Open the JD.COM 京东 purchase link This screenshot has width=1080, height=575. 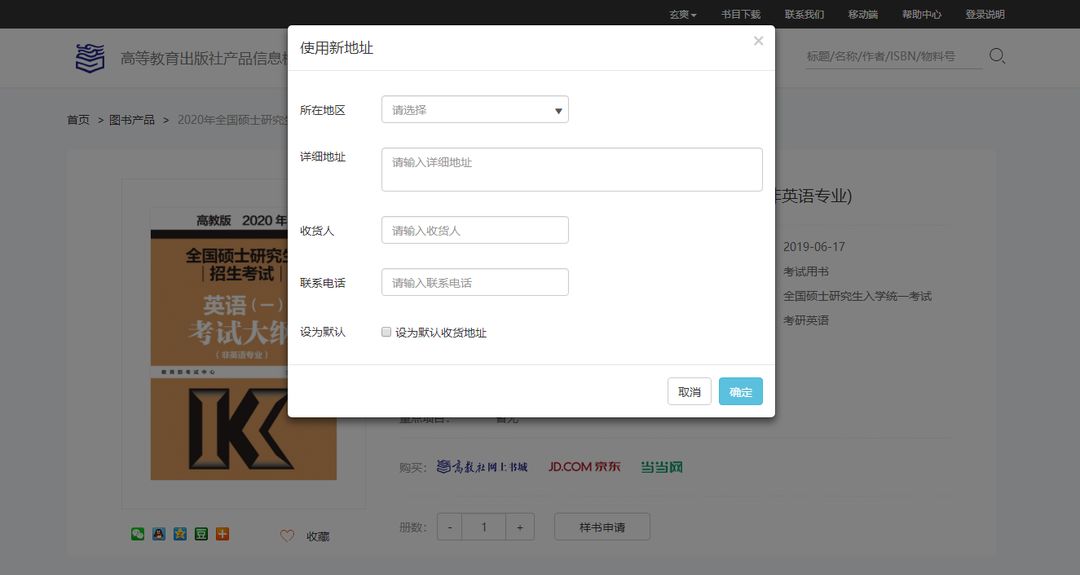584,467
